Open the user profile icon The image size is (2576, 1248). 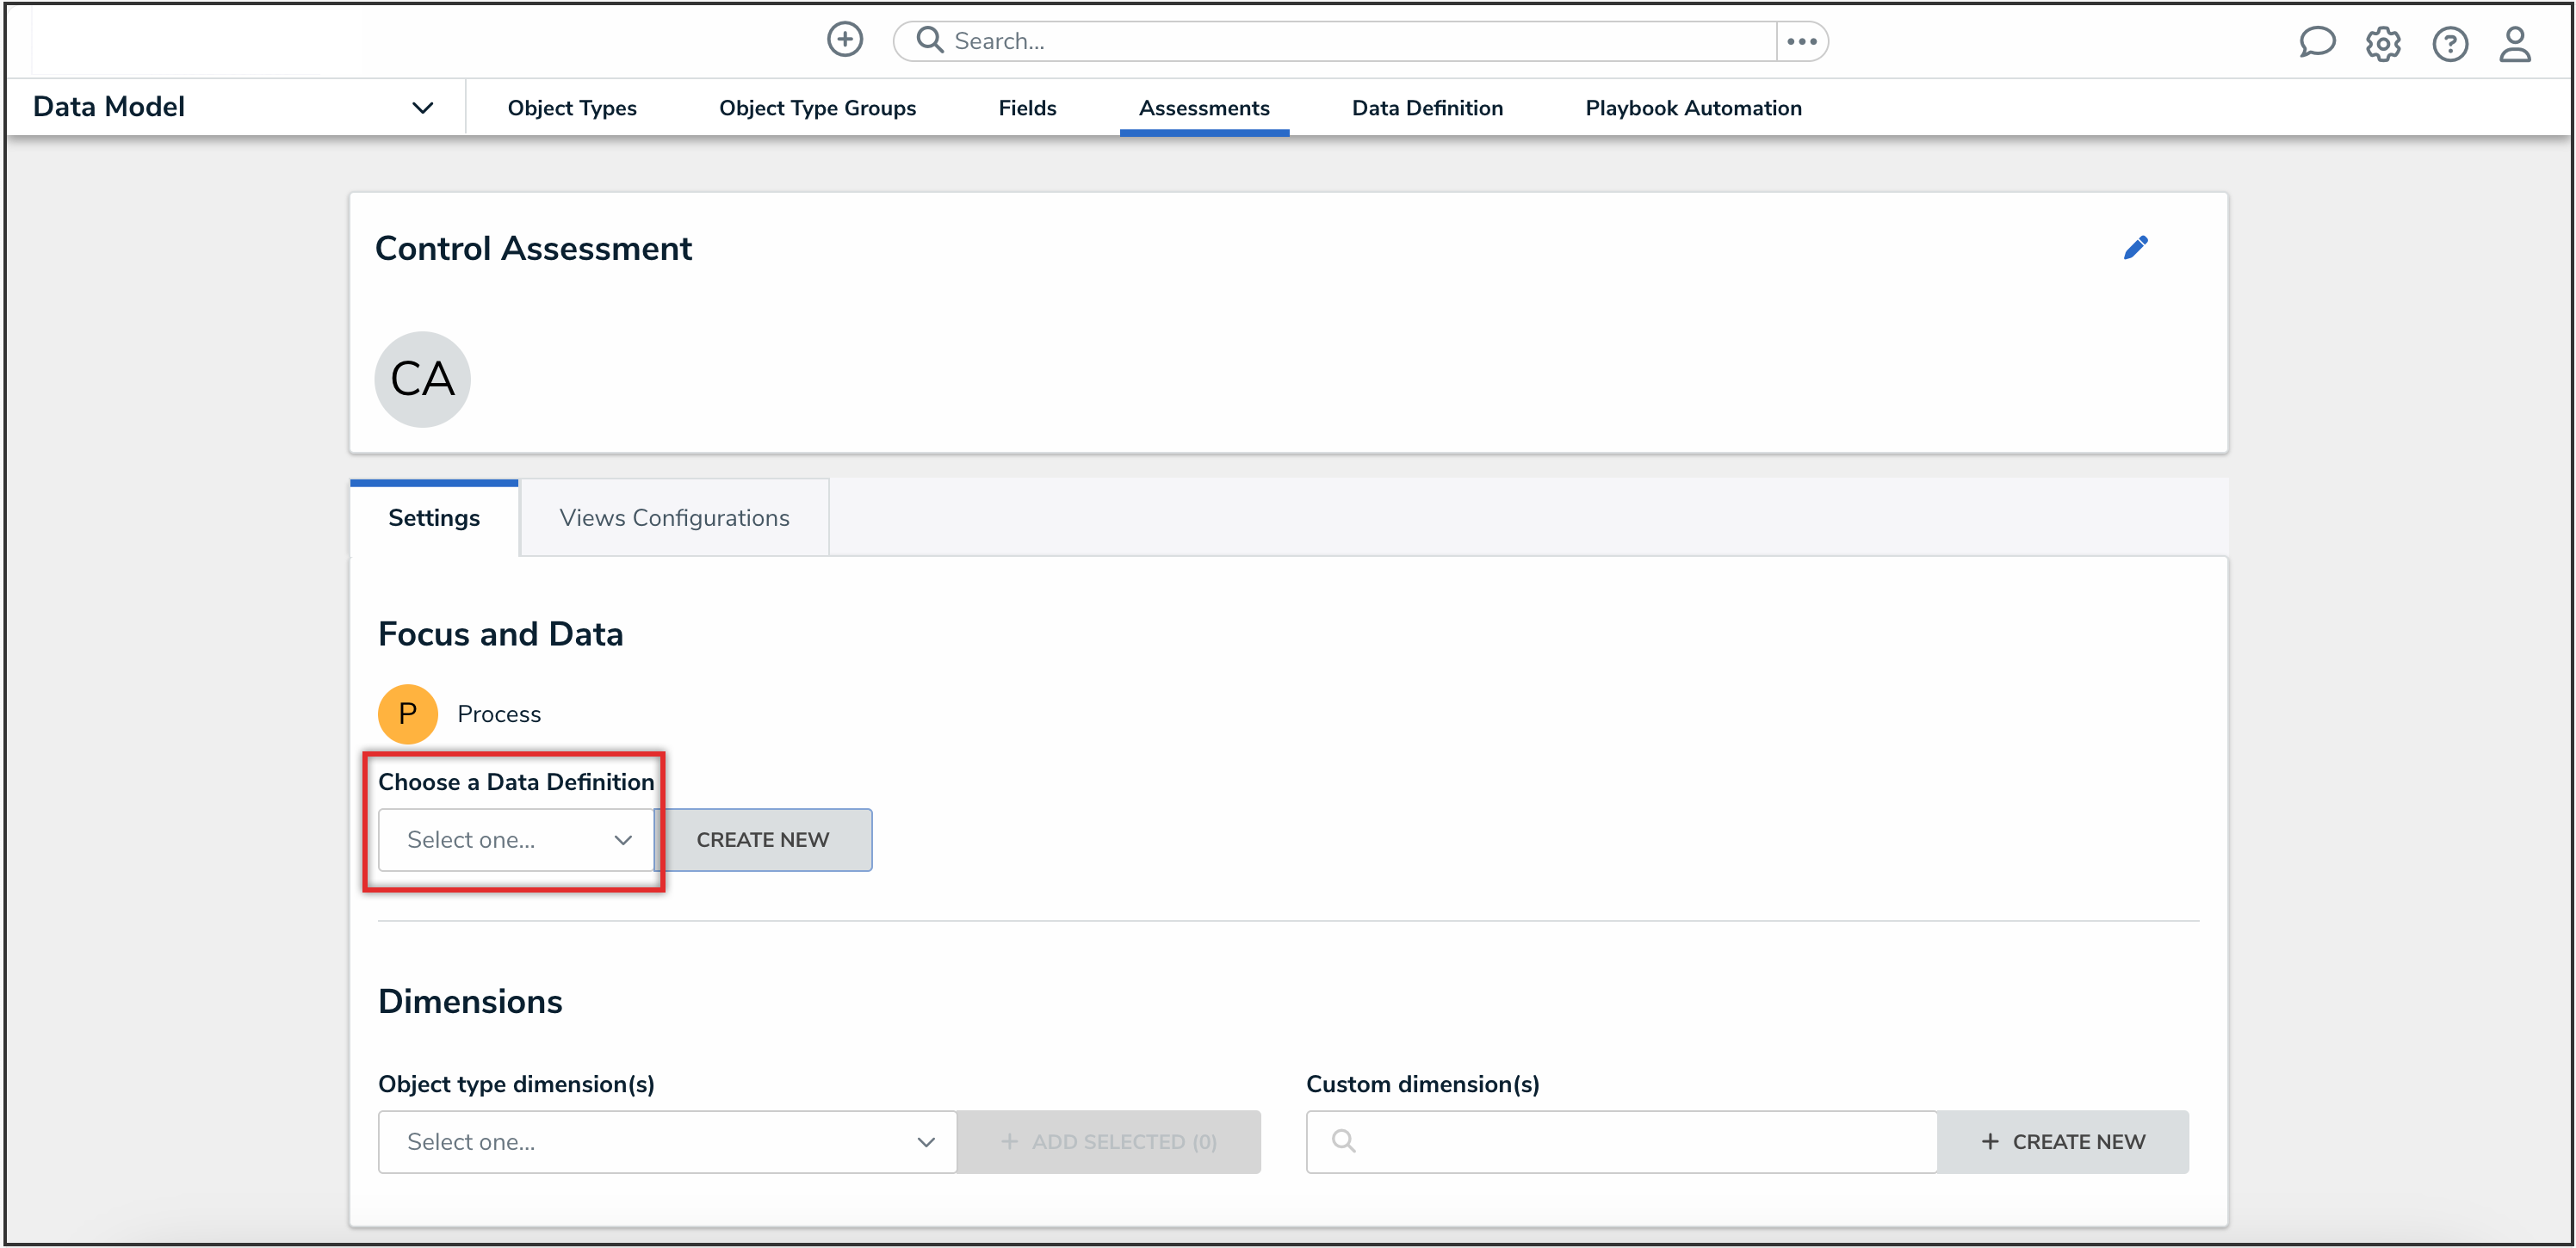coord(2516,44)
